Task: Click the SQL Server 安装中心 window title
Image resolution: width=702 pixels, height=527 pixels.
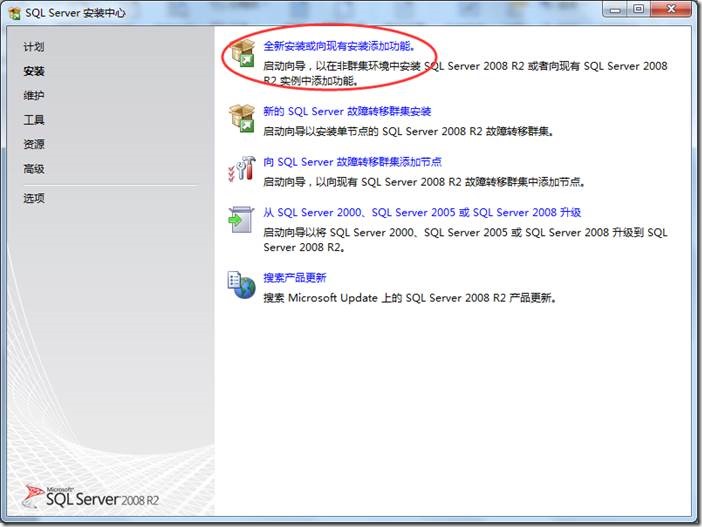Action: coord(75,13)
